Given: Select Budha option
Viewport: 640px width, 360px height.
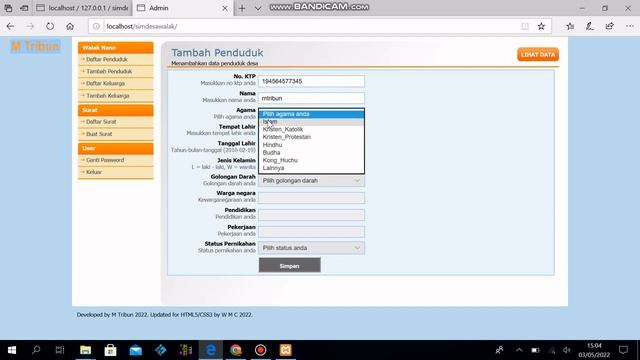Looking at the screenshot, I should (311, 153).
